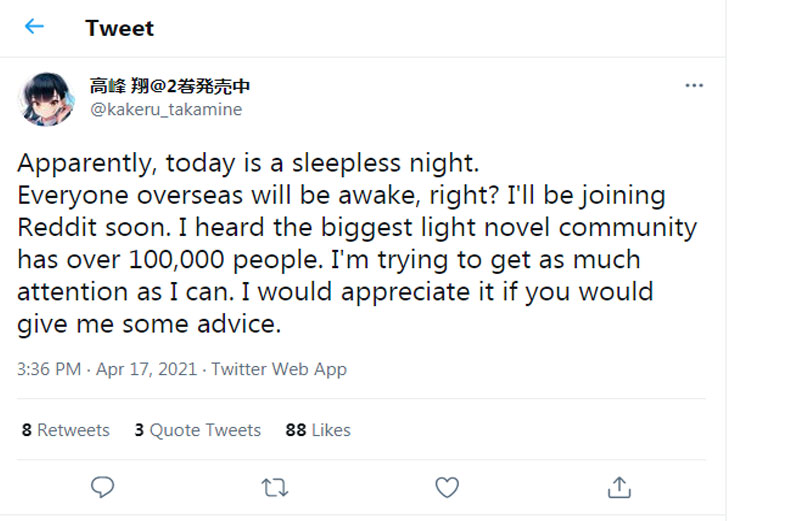Click the Share upload icon
The image size is (802, 521).
620,487
